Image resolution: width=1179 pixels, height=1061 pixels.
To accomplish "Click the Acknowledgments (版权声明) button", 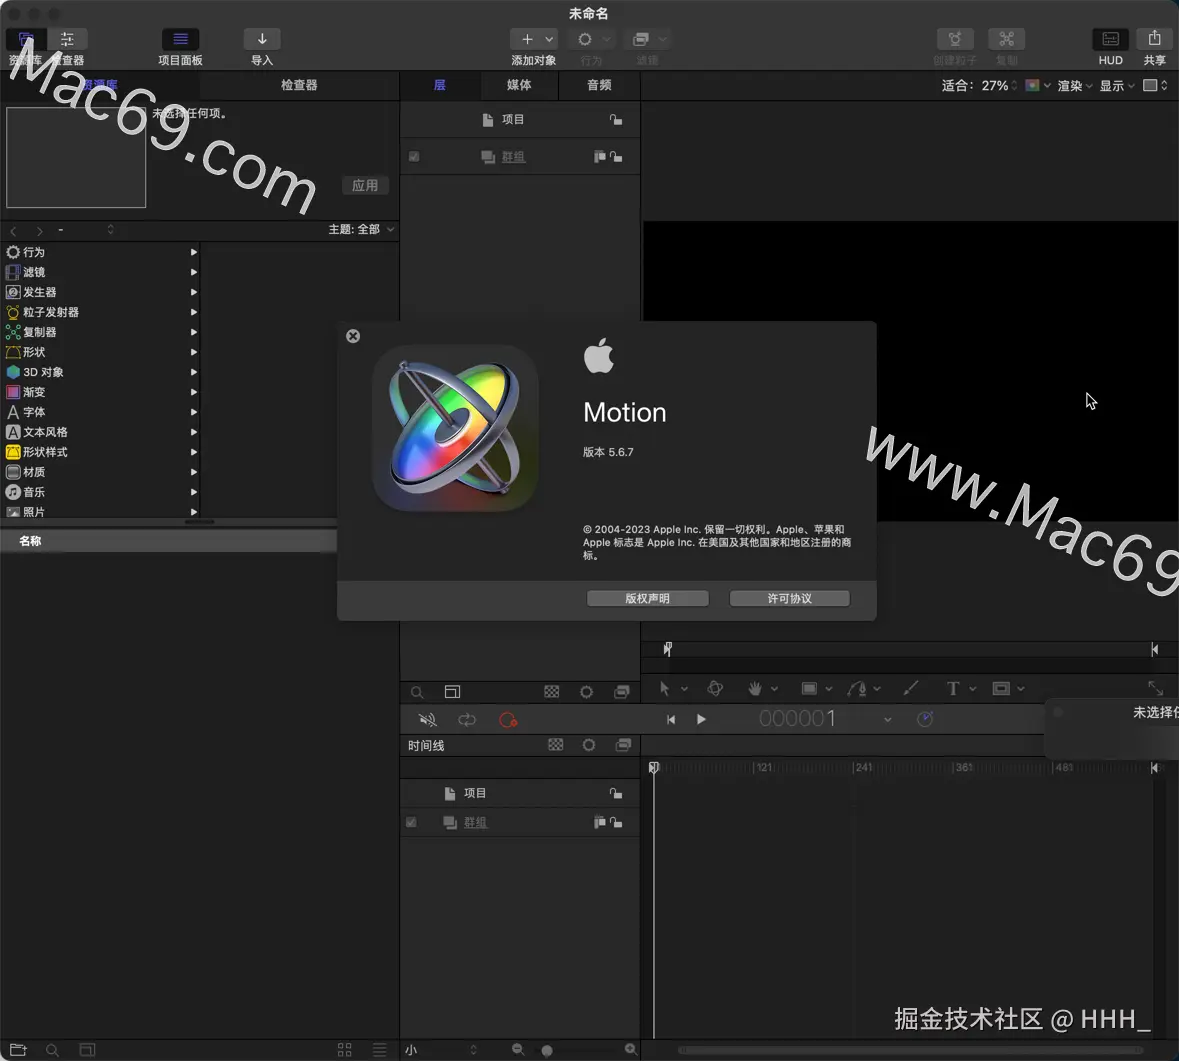I will pos(647,598).
